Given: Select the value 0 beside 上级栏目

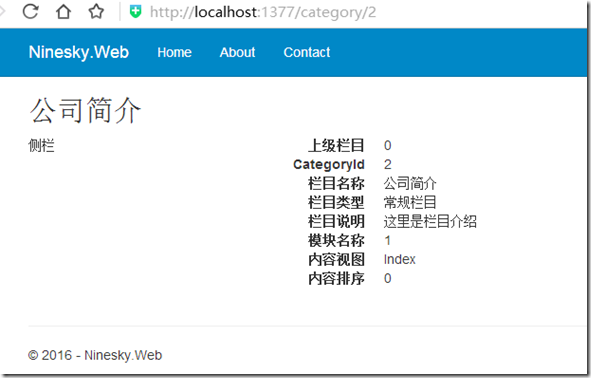Looking at the screenshot, I should 387,145.
